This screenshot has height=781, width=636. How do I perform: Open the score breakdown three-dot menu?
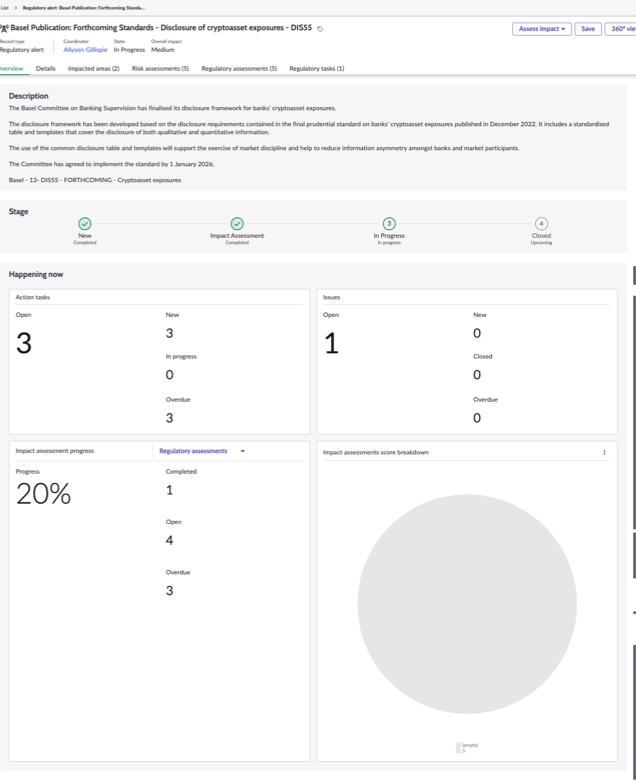[x=604, y=452]
